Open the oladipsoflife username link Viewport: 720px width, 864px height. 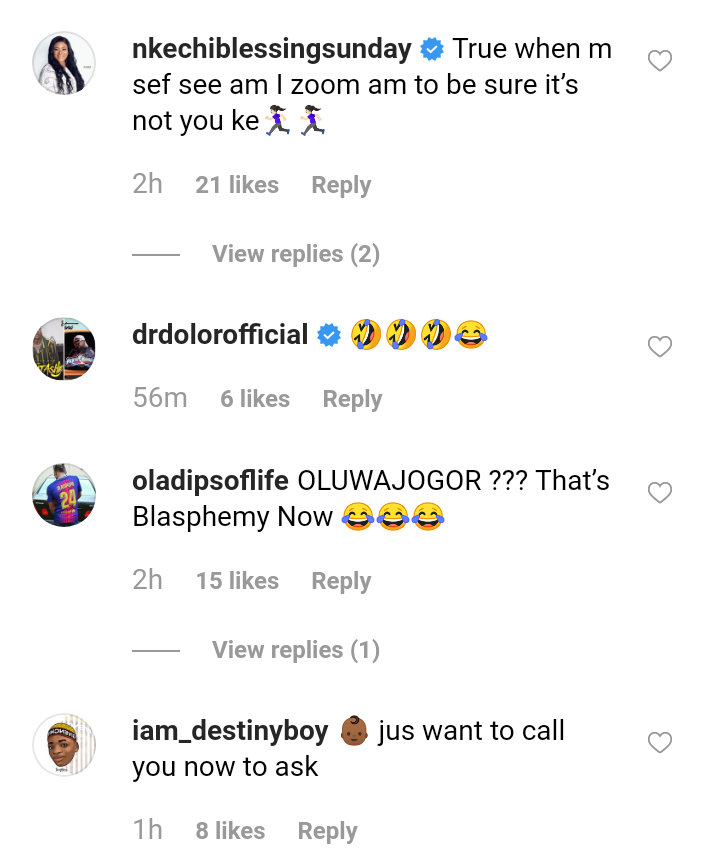(210, 480)
